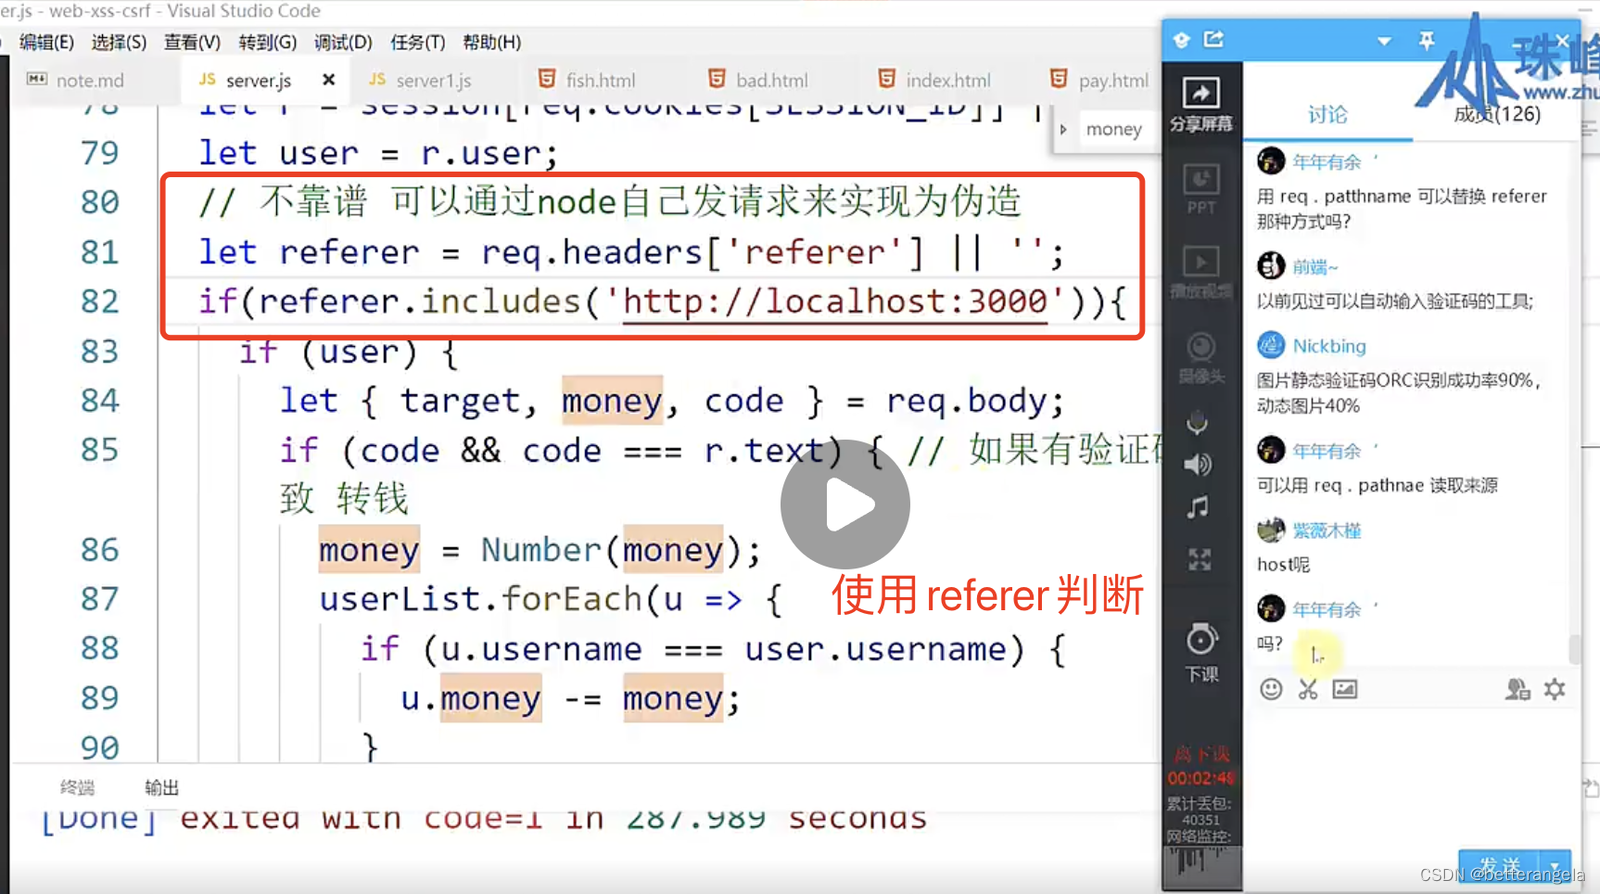Viewport: 1600px width, 894px height.
Task: Click username Nickbing in chat
Action: [1329, 346]
